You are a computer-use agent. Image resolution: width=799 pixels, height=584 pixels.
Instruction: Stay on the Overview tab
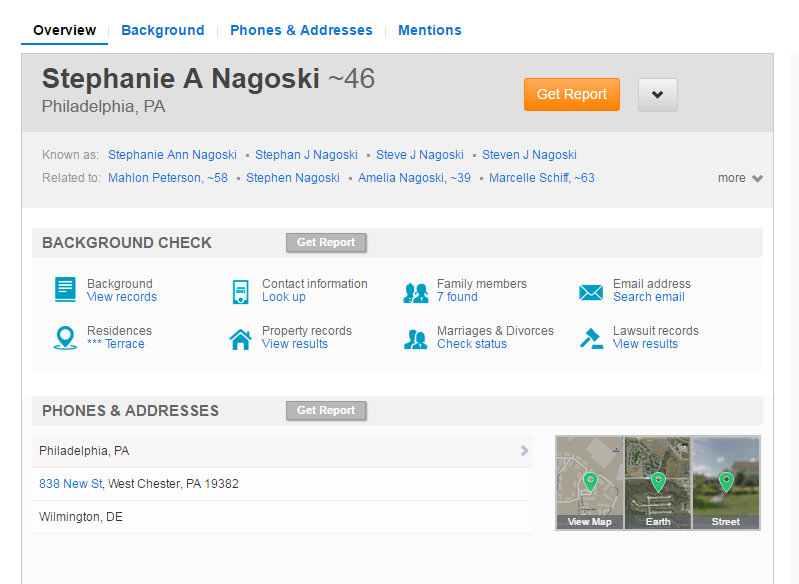(x=64, y=30)
